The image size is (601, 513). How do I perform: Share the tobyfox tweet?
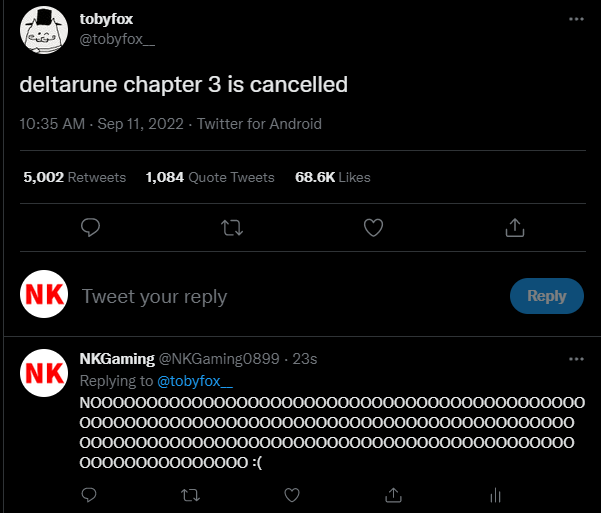[515, 229]
